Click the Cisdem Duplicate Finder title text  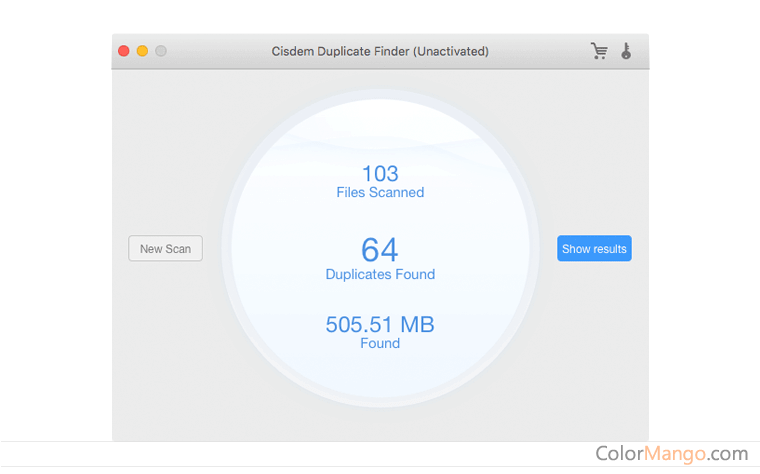pyautogui.click(x=338, y=51)
